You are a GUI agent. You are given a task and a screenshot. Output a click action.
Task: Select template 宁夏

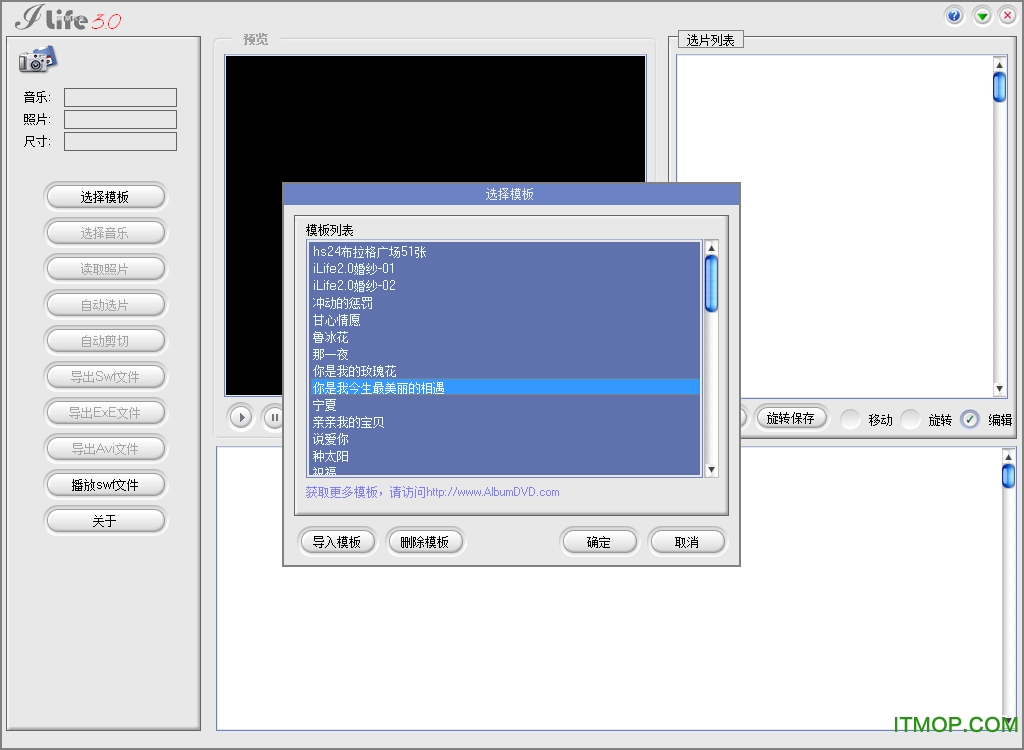[504, 405]
